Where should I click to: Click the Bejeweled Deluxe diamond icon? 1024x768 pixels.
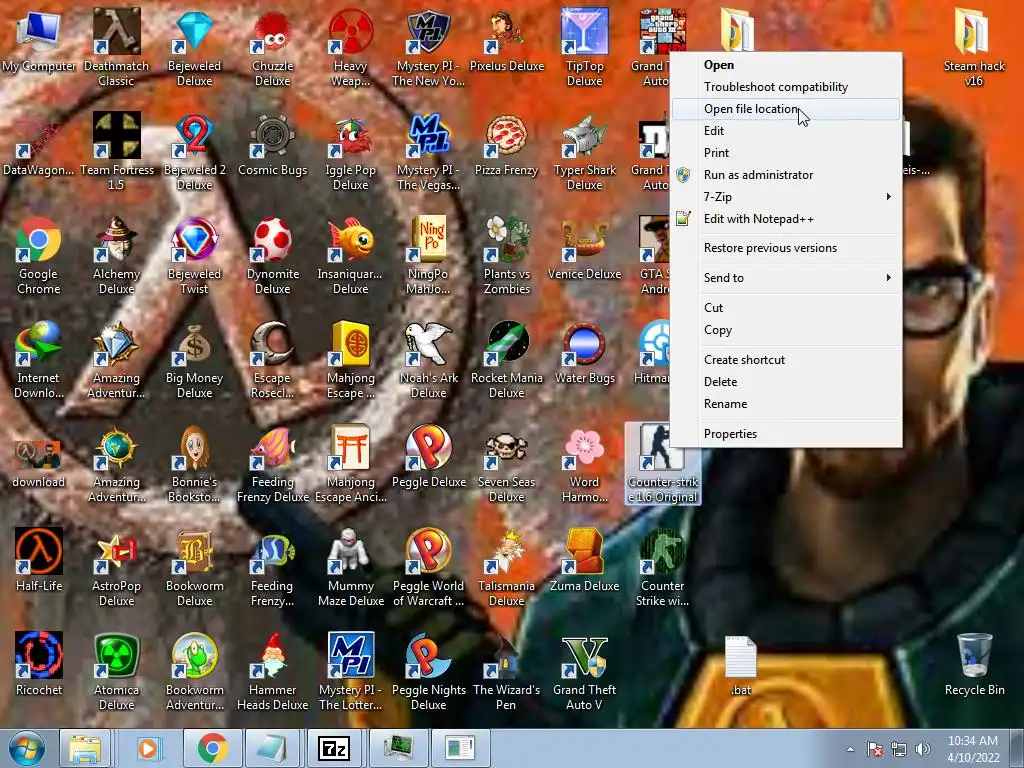tap(195, 31)
